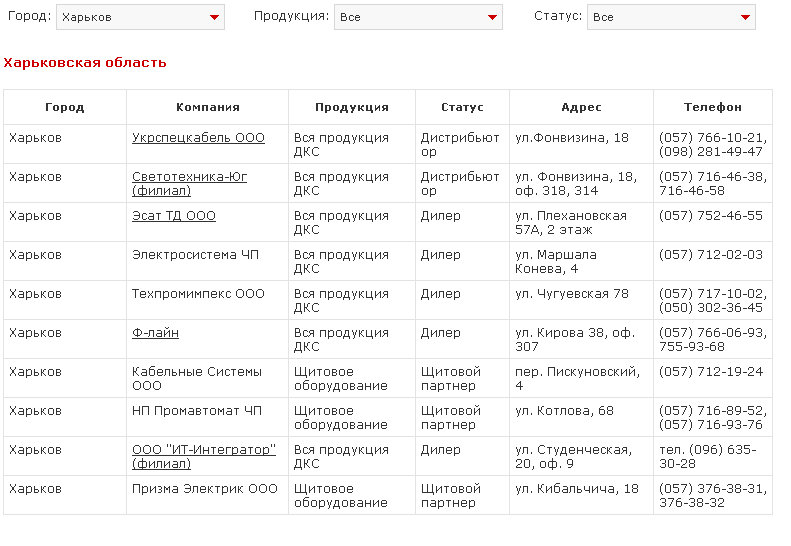Click the Компания column header
This screenshot has width=791, height=546.
207,107
